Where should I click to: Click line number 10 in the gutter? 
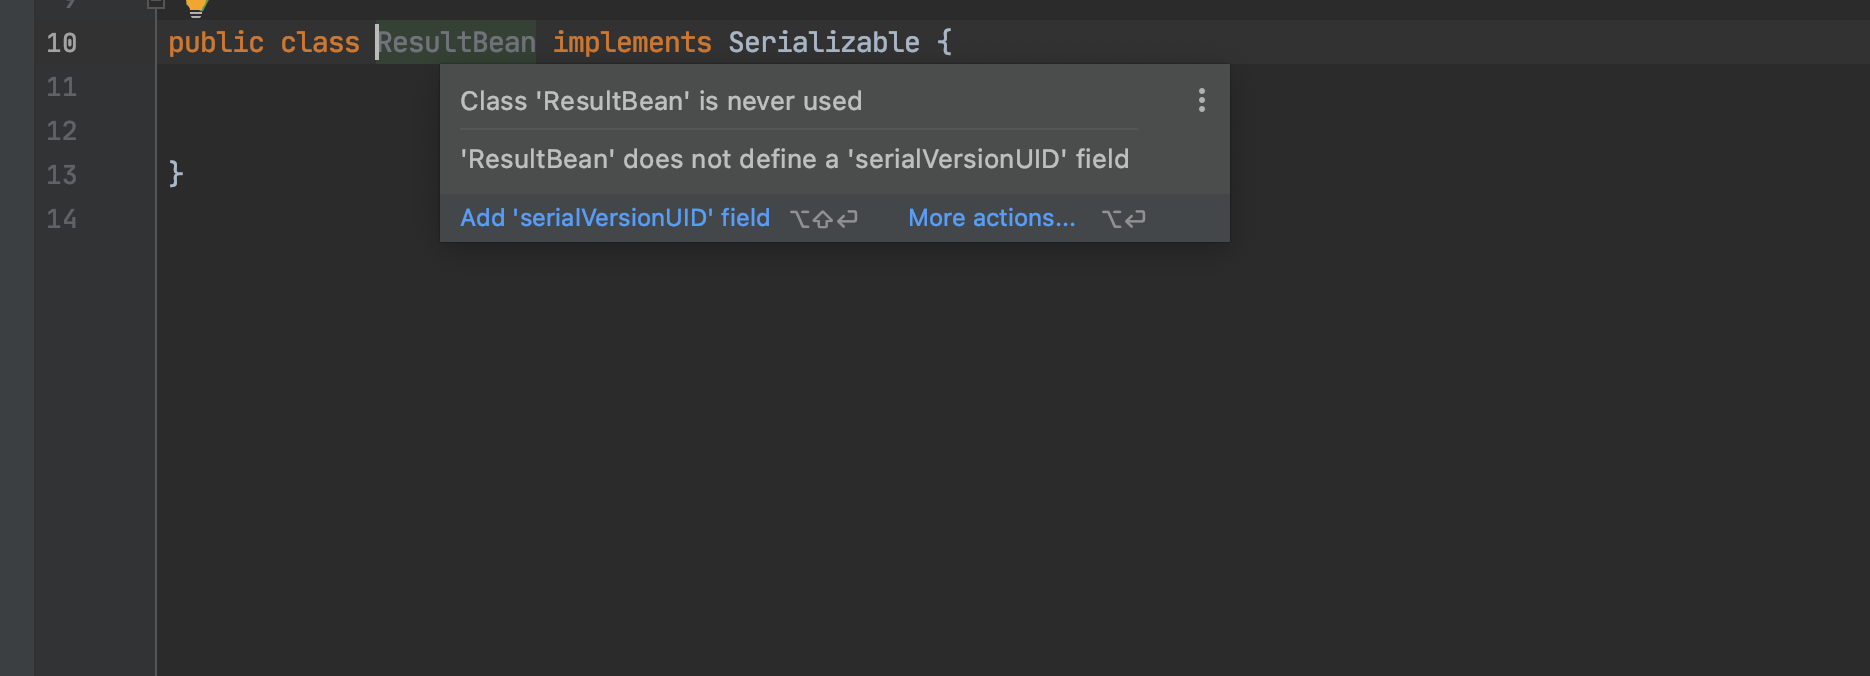coord(61,43)
